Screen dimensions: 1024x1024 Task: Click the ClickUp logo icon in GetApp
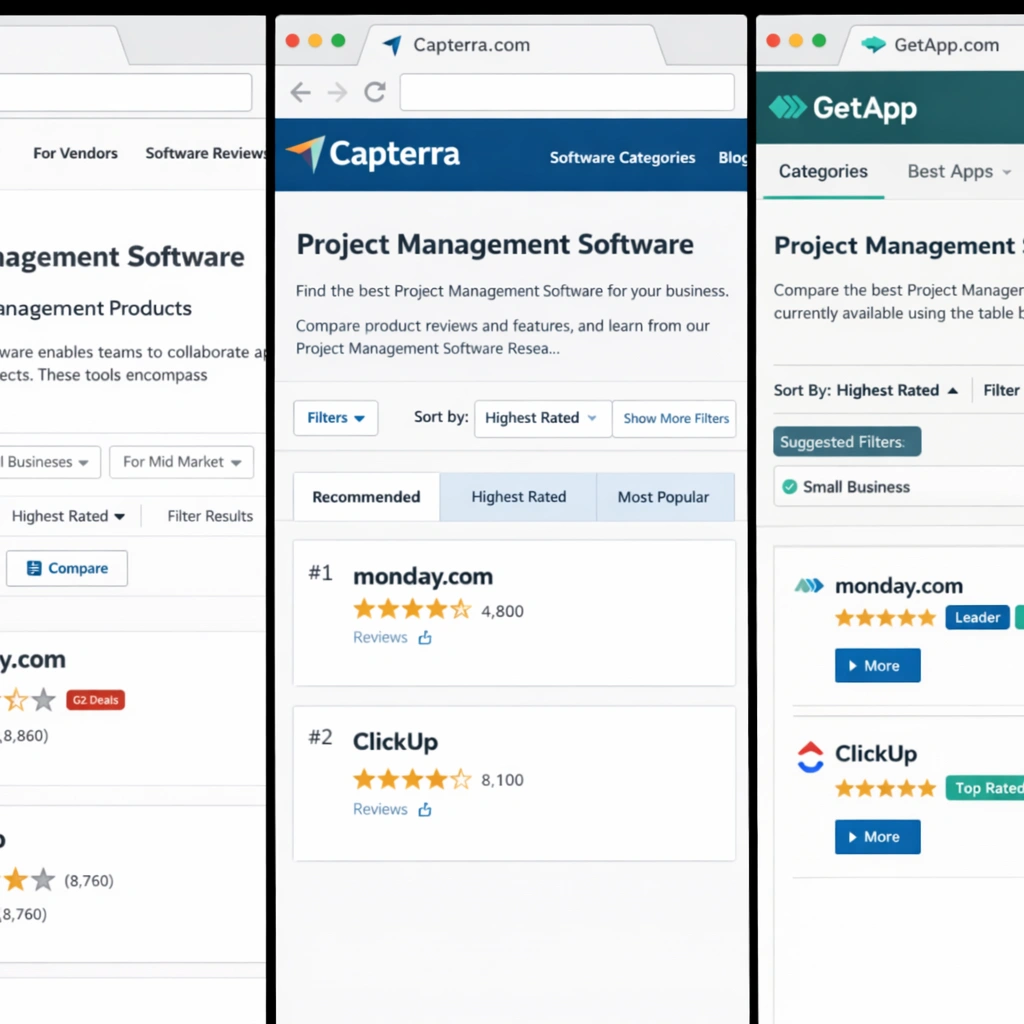(810, 757)
